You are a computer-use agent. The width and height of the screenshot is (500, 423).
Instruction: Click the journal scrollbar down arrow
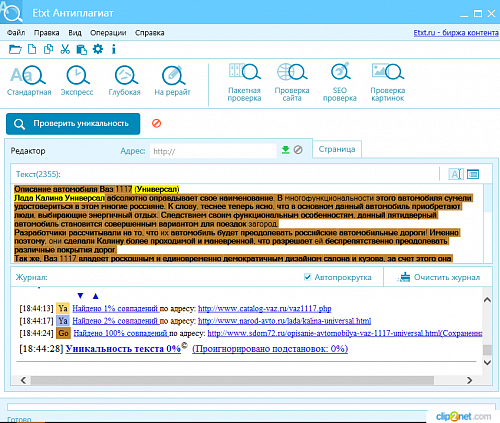(x=487, y=362)
